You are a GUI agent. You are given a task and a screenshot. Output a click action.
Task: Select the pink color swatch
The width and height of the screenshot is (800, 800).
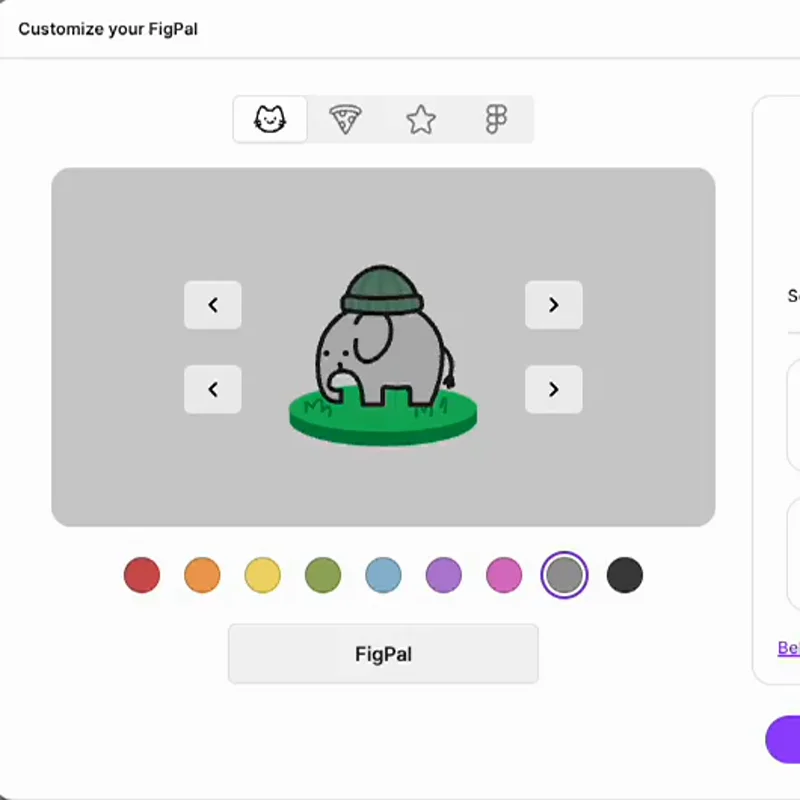point(504,575)
